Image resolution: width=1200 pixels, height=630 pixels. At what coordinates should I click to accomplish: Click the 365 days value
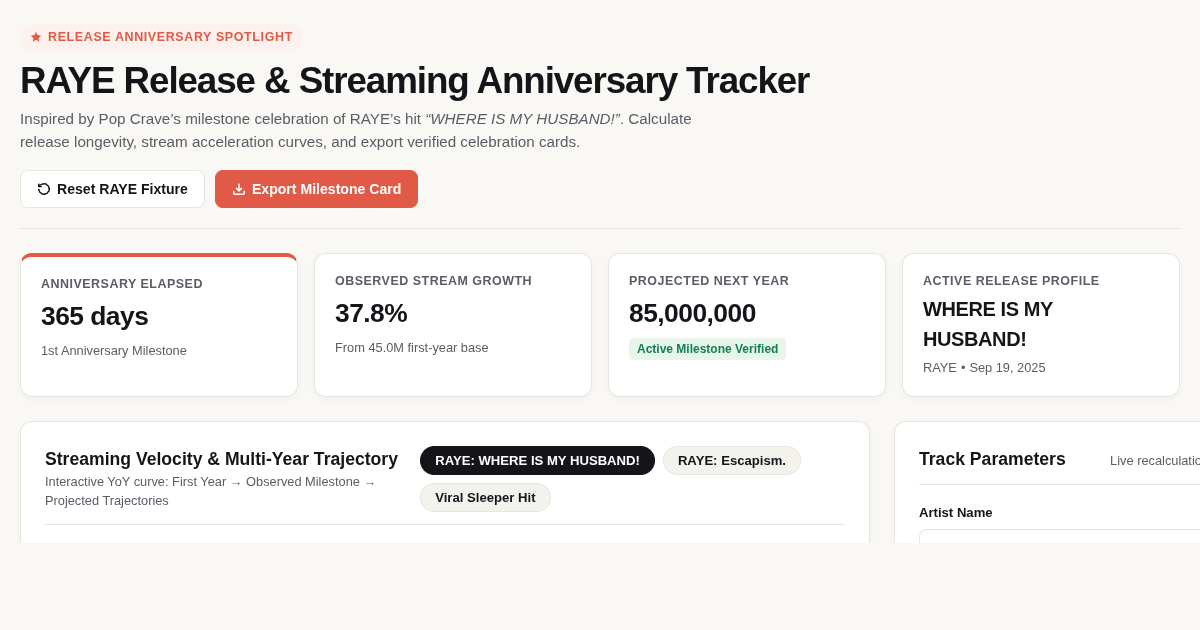tap(95, 316)
